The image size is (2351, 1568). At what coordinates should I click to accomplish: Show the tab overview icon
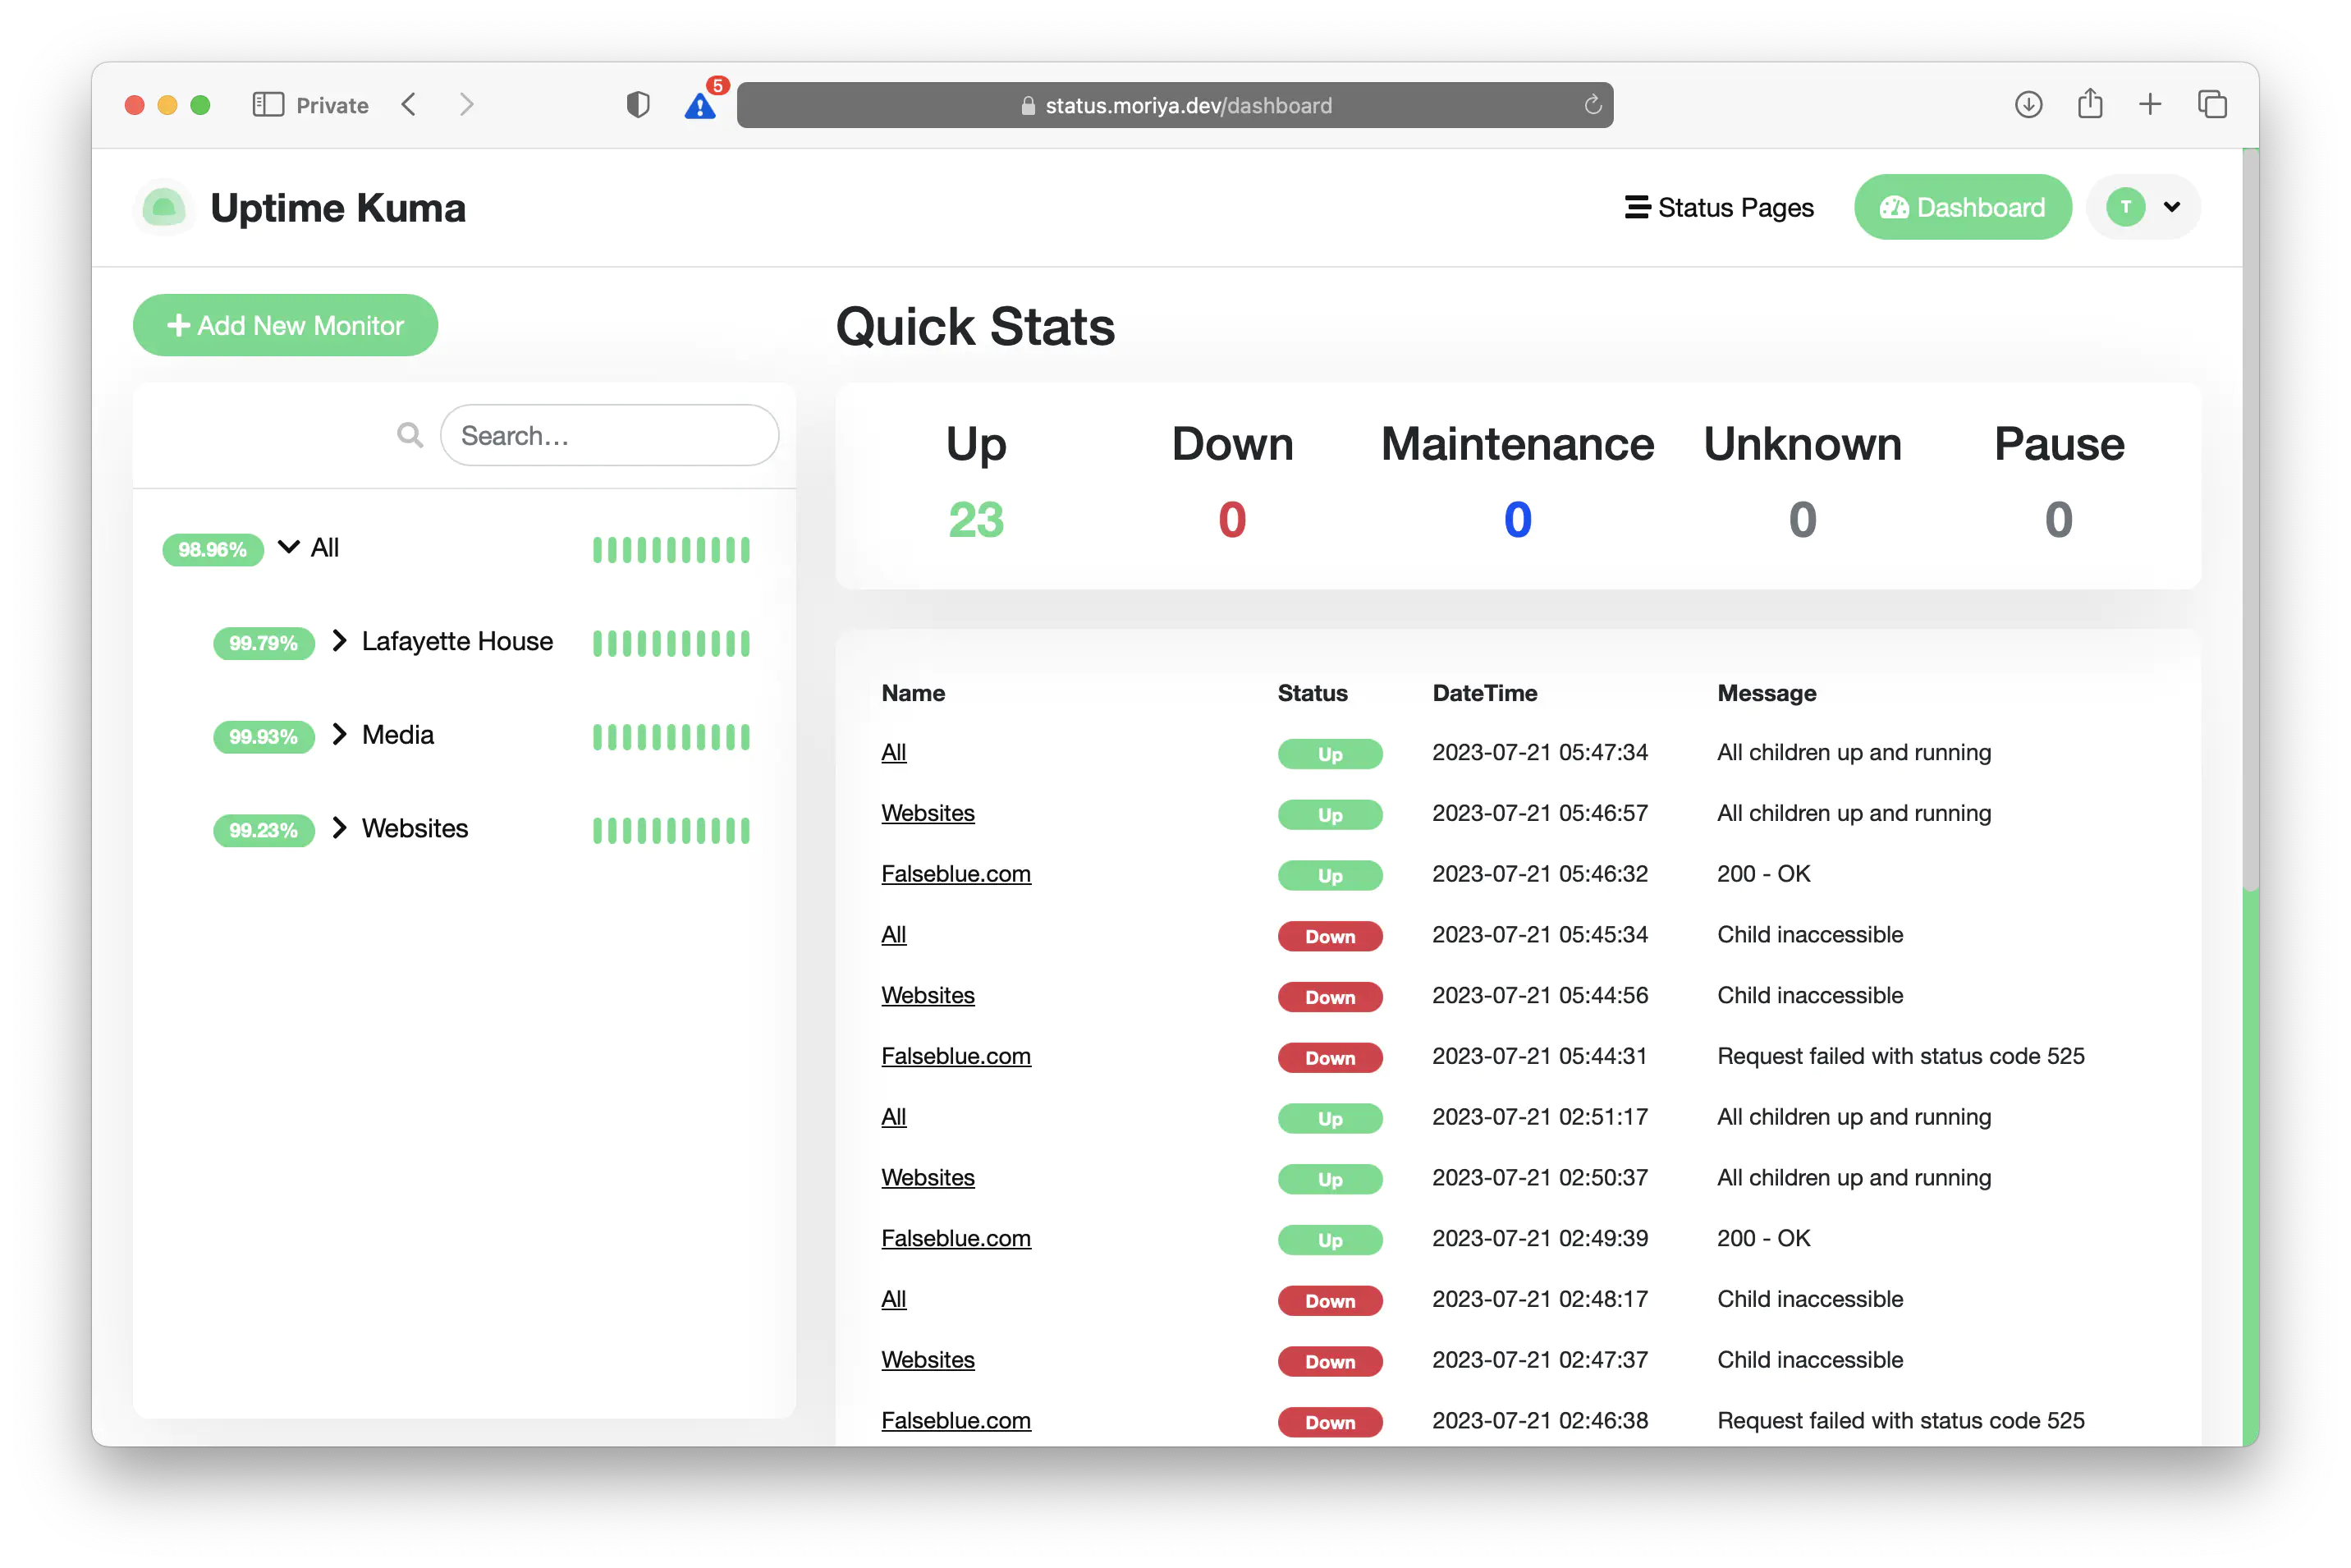click(x=2212, y=105)
